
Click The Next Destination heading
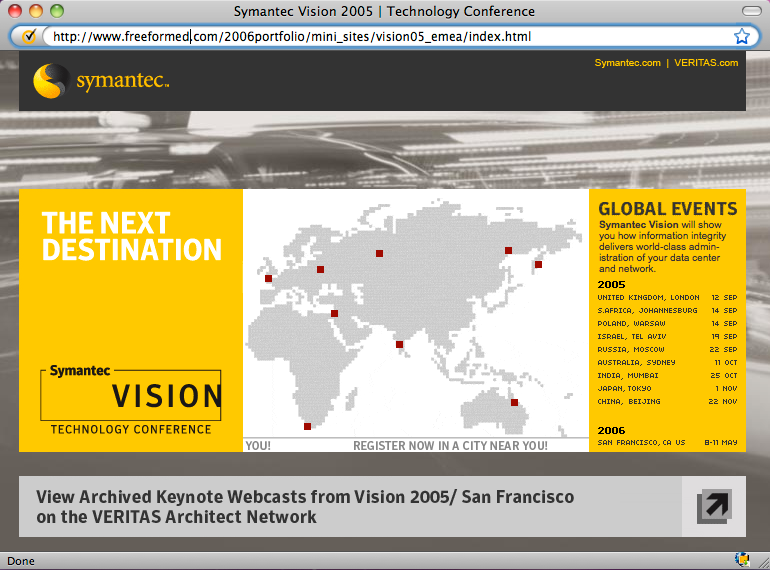point(132,236)
